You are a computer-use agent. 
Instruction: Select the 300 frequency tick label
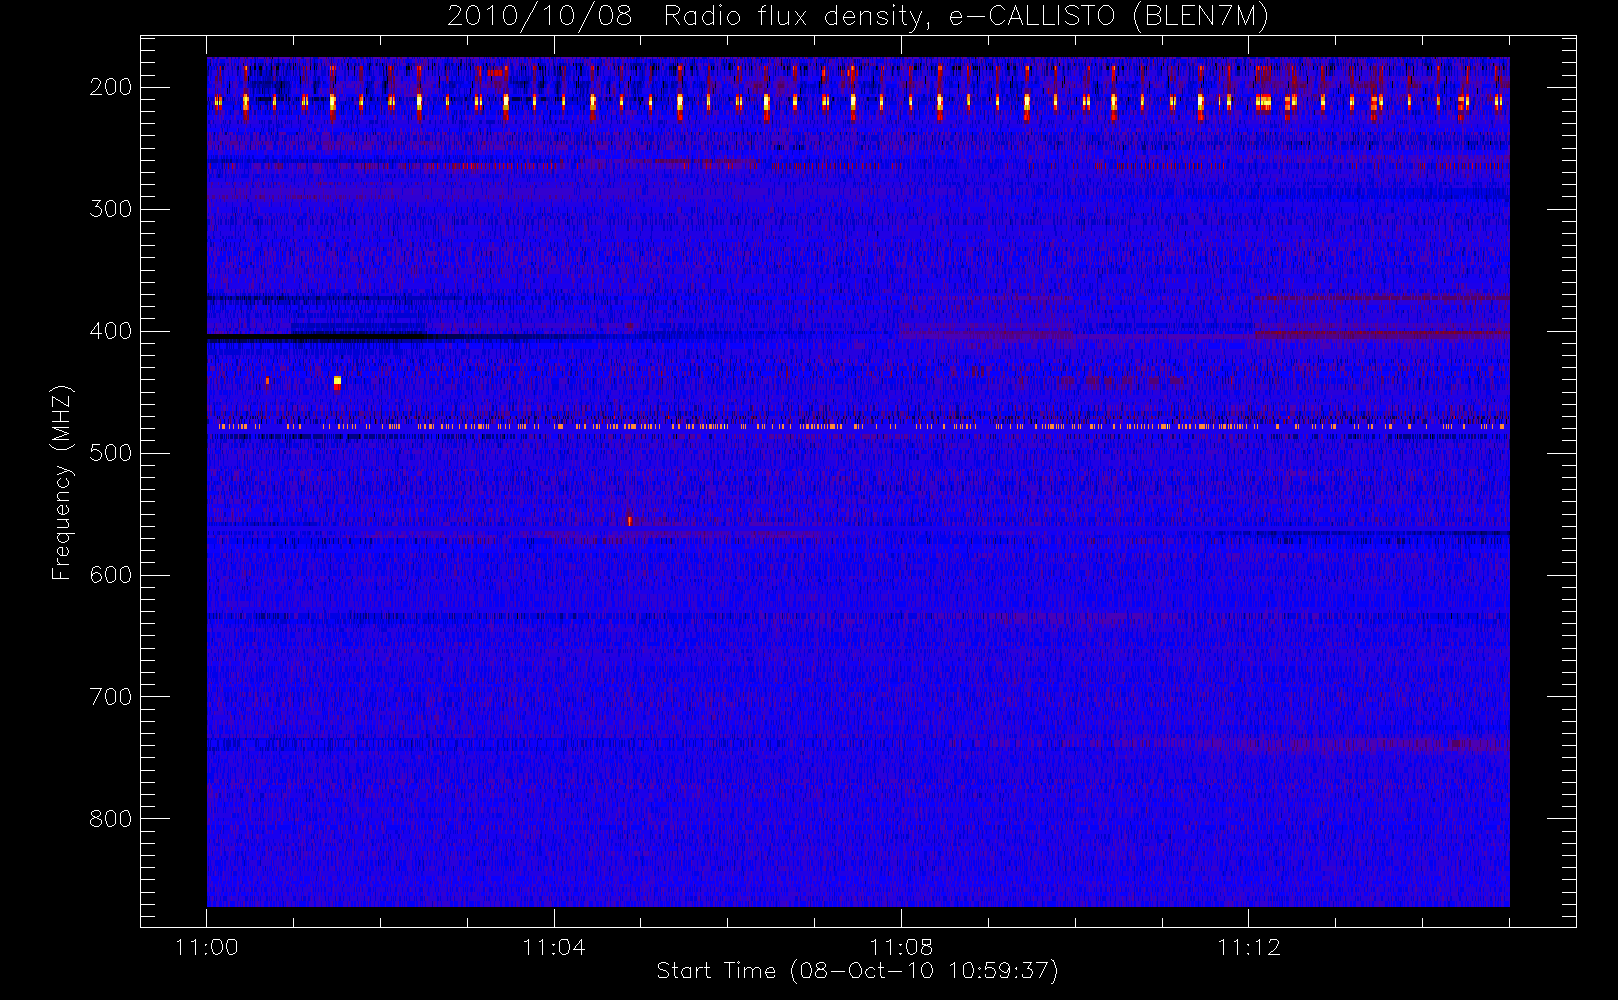click(111, 209)
